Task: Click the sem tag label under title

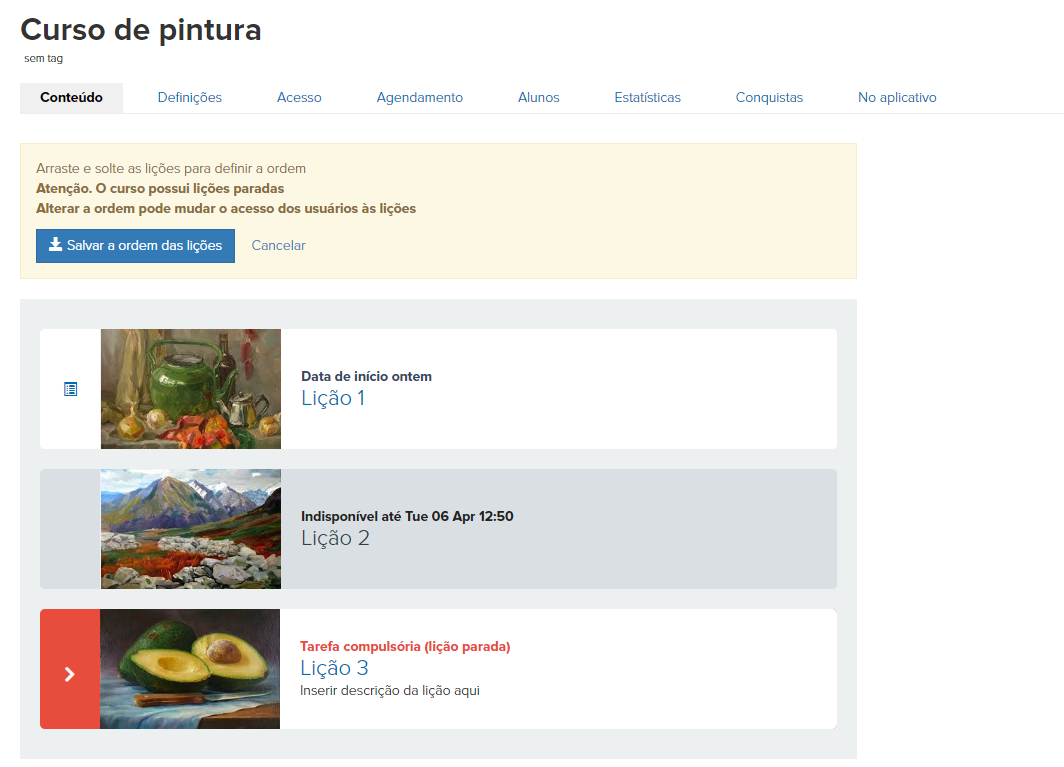Action: (43, 58)
